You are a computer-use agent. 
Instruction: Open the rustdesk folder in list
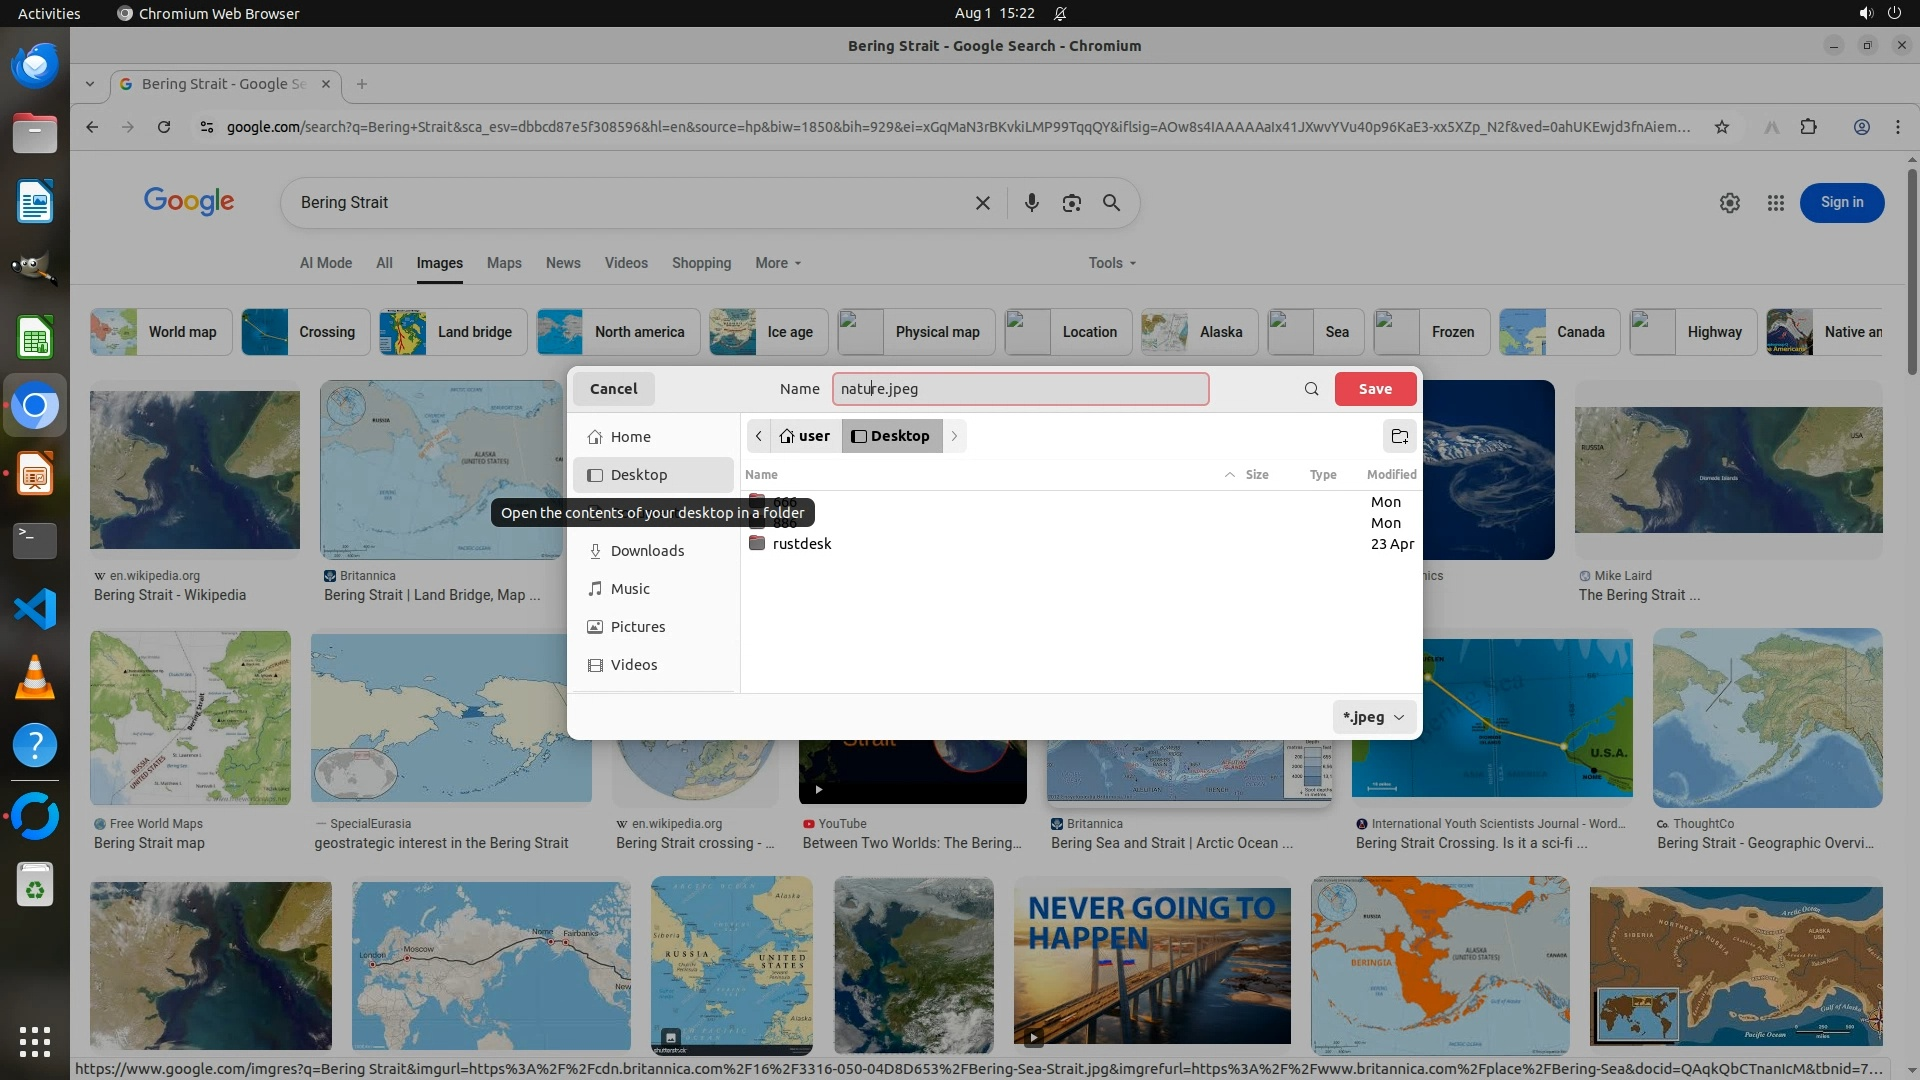point(801,544)
